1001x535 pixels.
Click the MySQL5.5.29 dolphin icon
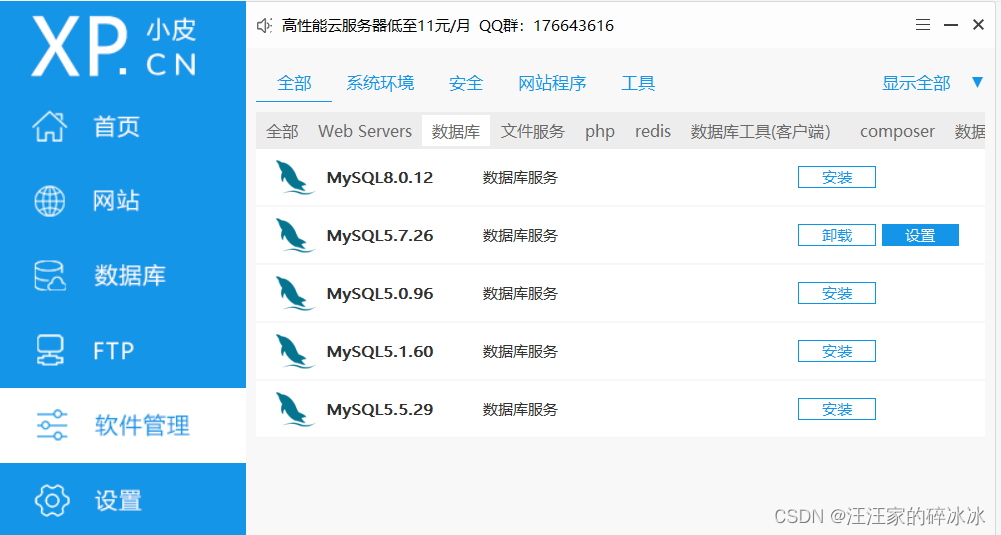(294, 410)
